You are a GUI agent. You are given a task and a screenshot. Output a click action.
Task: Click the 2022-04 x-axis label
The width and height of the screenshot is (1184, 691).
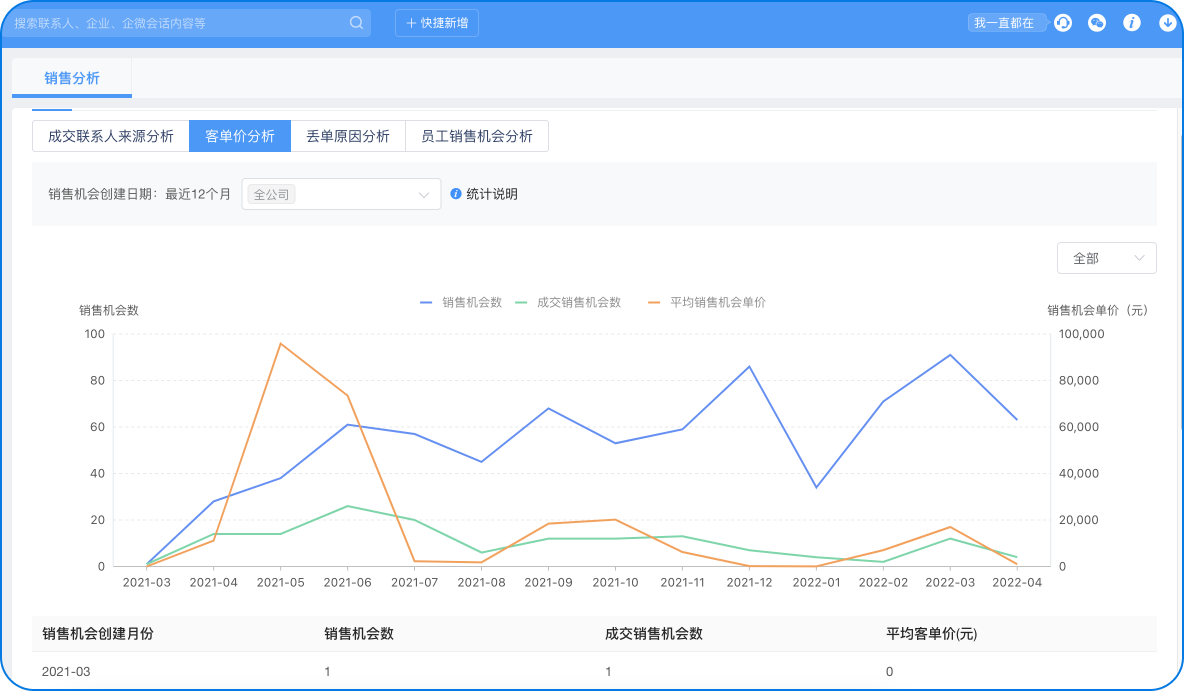(x=1017, y=582)
